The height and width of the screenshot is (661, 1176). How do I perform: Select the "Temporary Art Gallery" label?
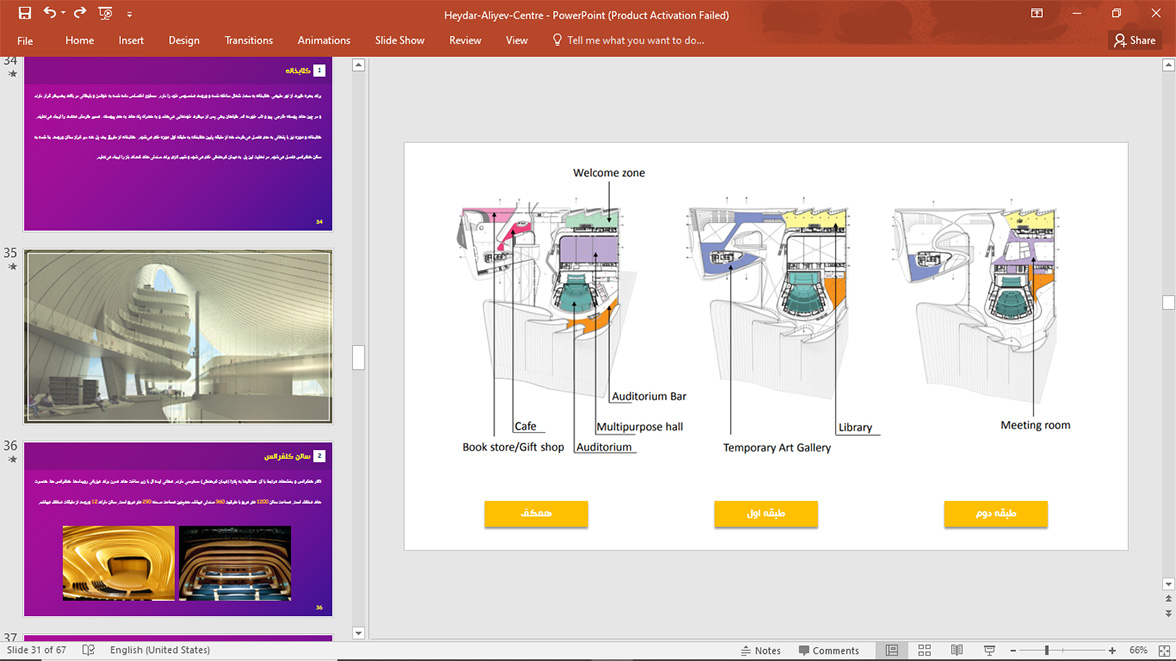pyautogui.click(x=777, y=448)
